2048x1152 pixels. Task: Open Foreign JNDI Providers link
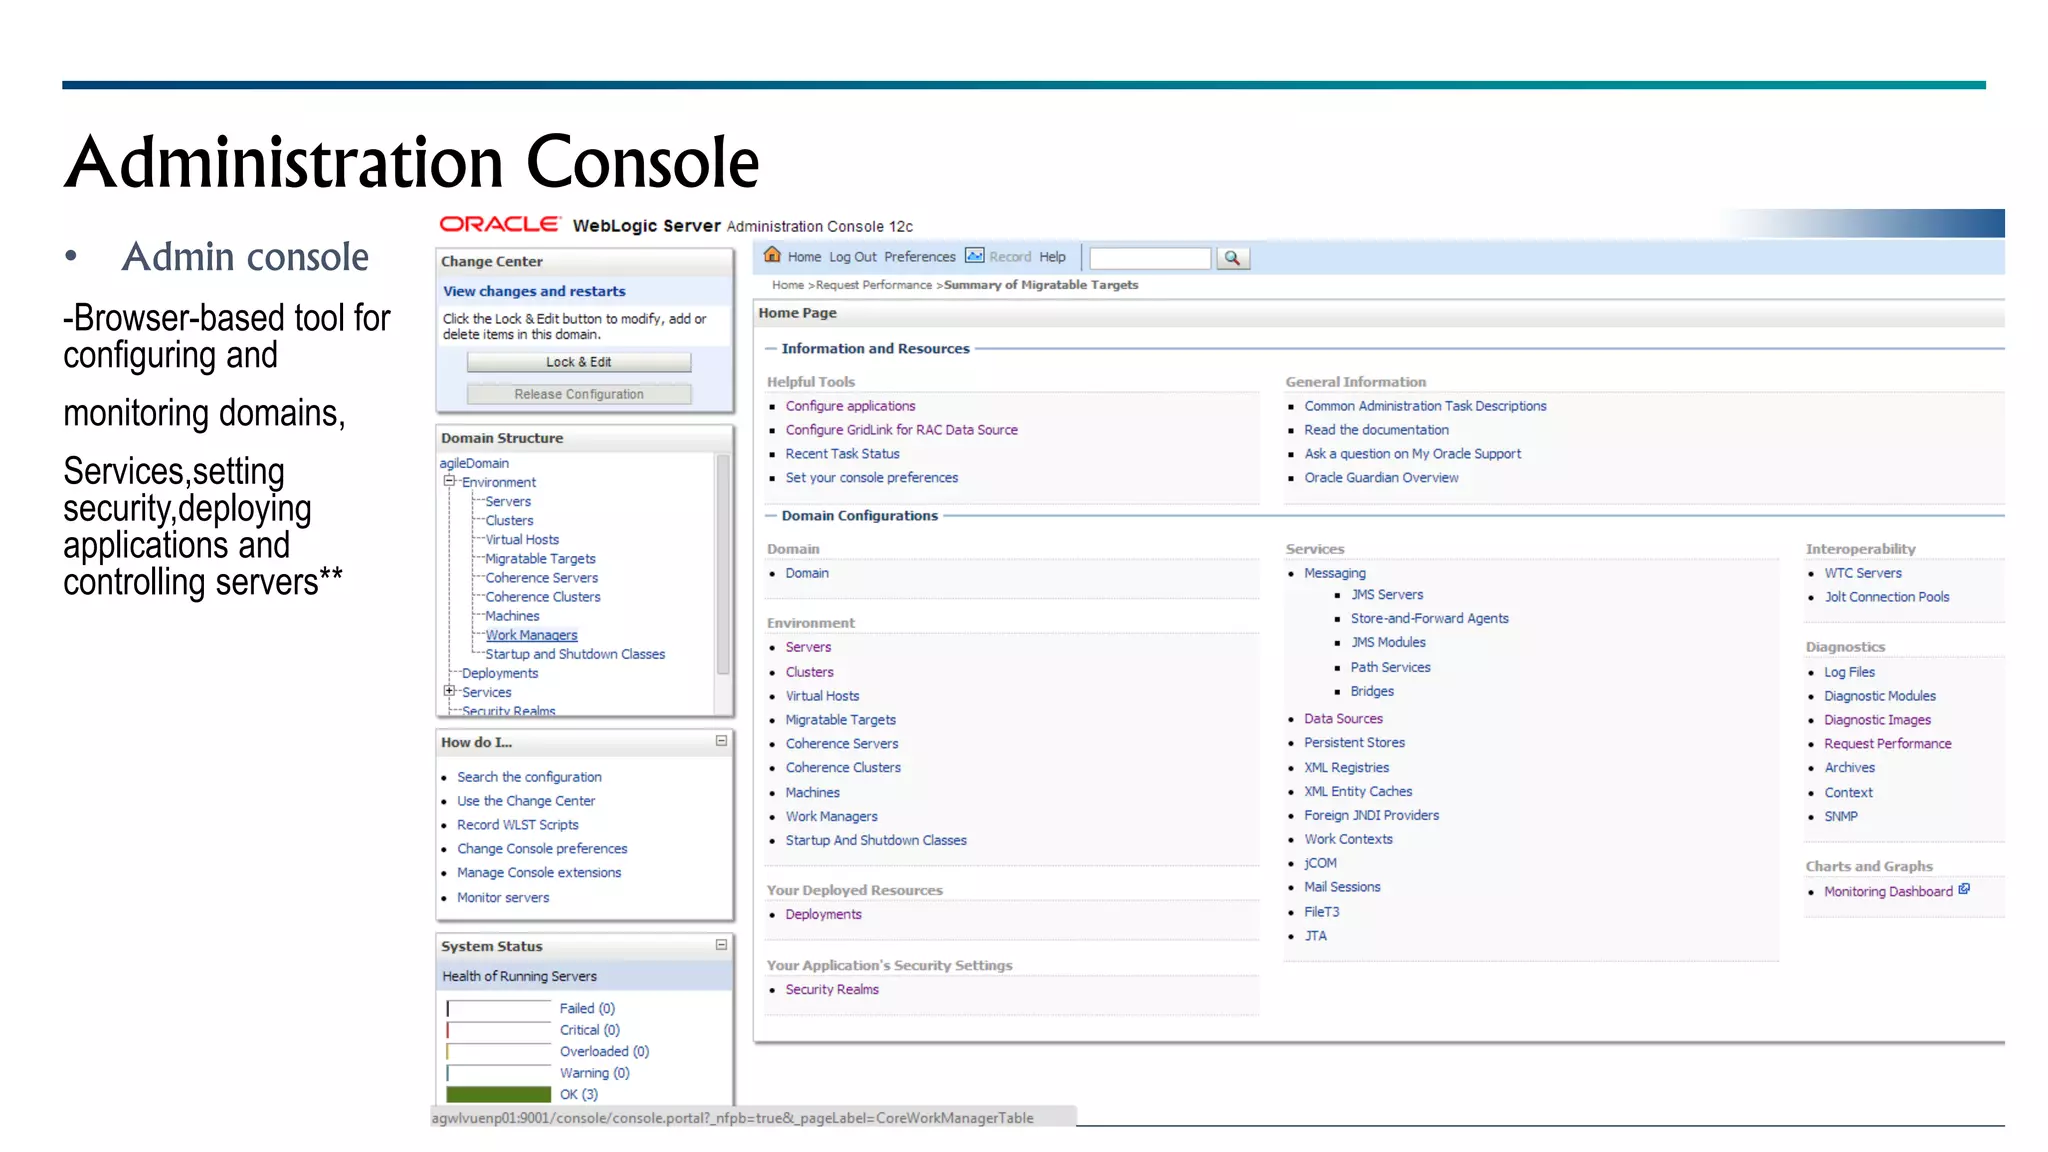pos(1371,816)
